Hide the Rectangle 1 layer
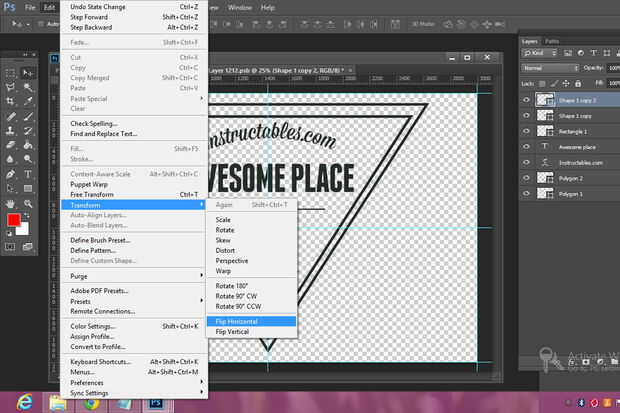The image size is (620, 413). [526, 131]
